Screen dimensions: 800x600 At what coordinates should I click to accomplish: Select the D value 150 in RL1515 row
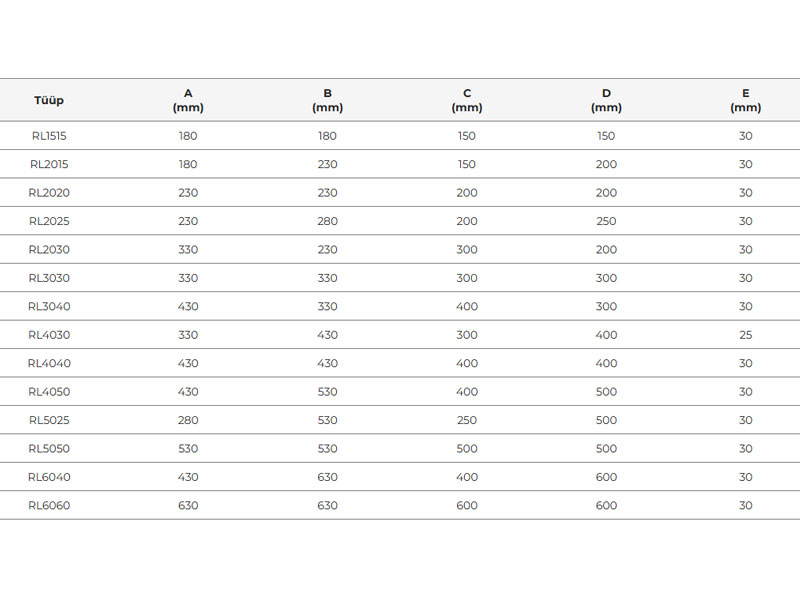tap(606, 136)
